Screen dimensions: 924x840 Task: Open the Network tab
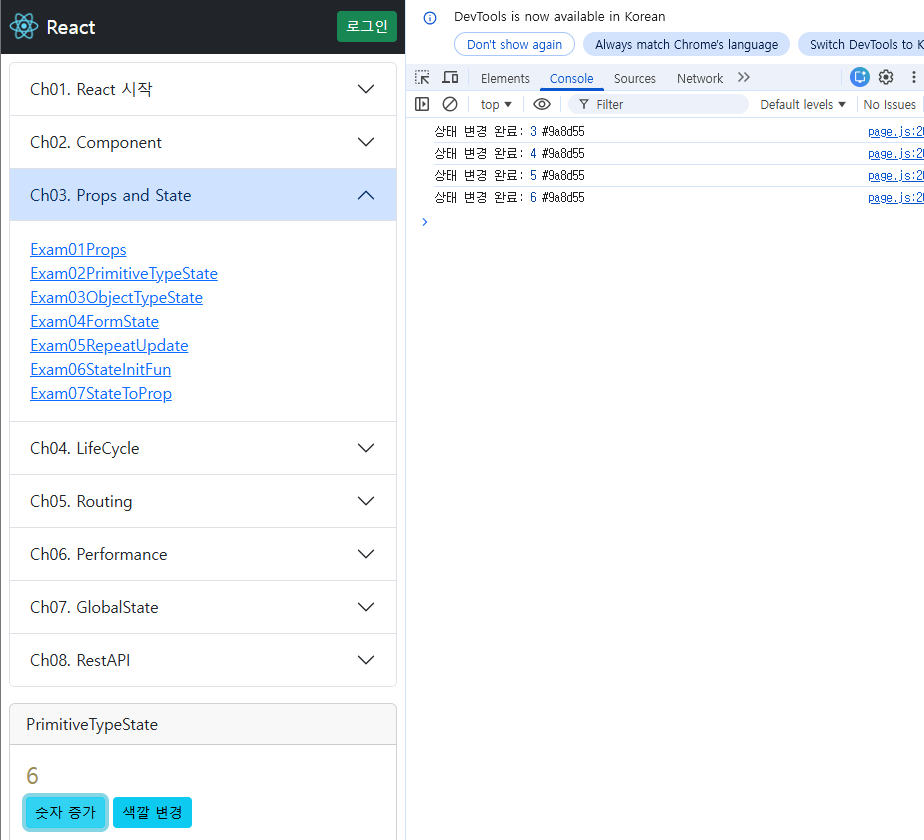699,78
